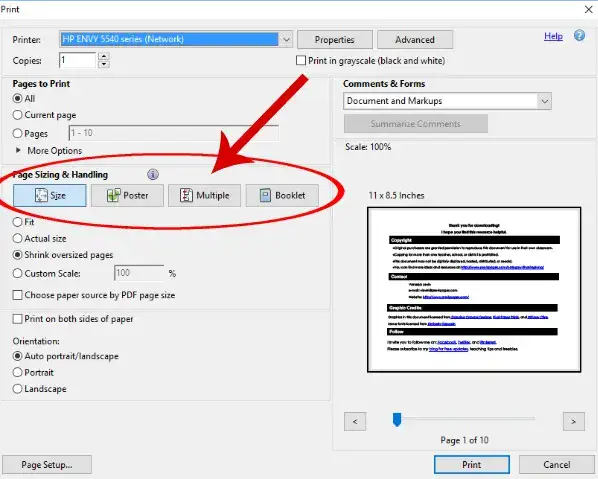Choose the Poster sizing option
The width and height of the screenshot is (598, 479).
127,195
